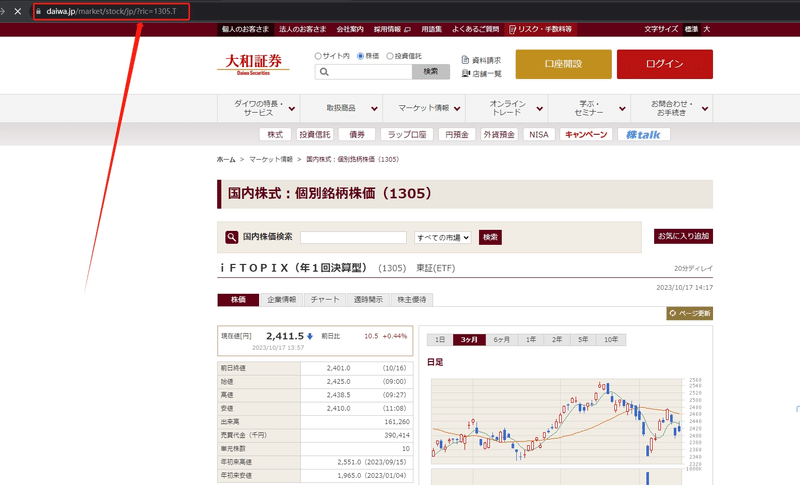Click ホーム in the breadcrumb

point(226,160)
